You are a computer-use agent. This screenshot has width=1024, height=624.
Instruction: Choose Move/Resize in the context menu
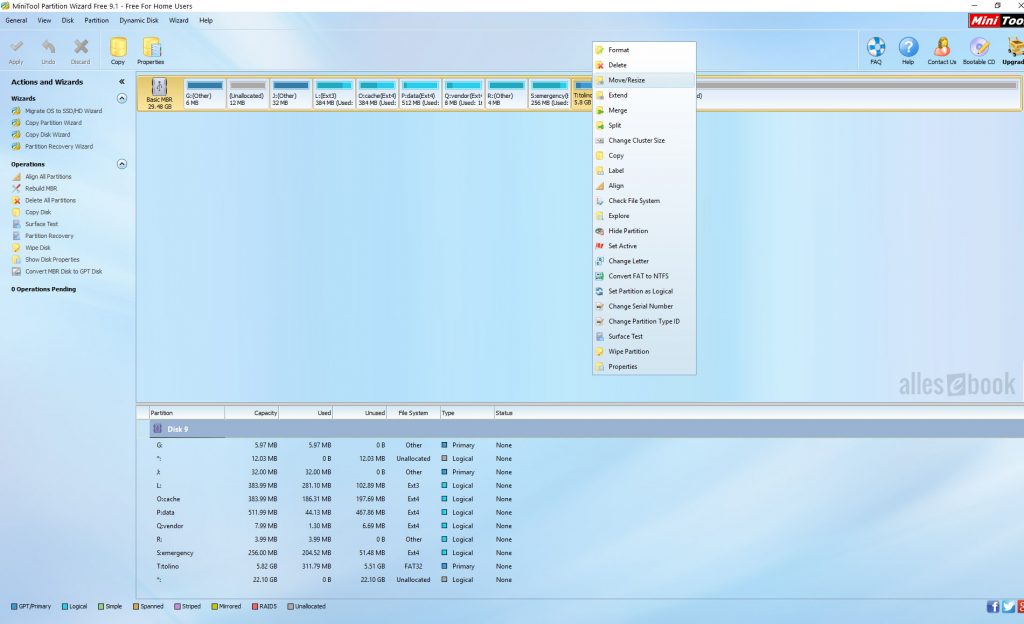pos(644,80)
